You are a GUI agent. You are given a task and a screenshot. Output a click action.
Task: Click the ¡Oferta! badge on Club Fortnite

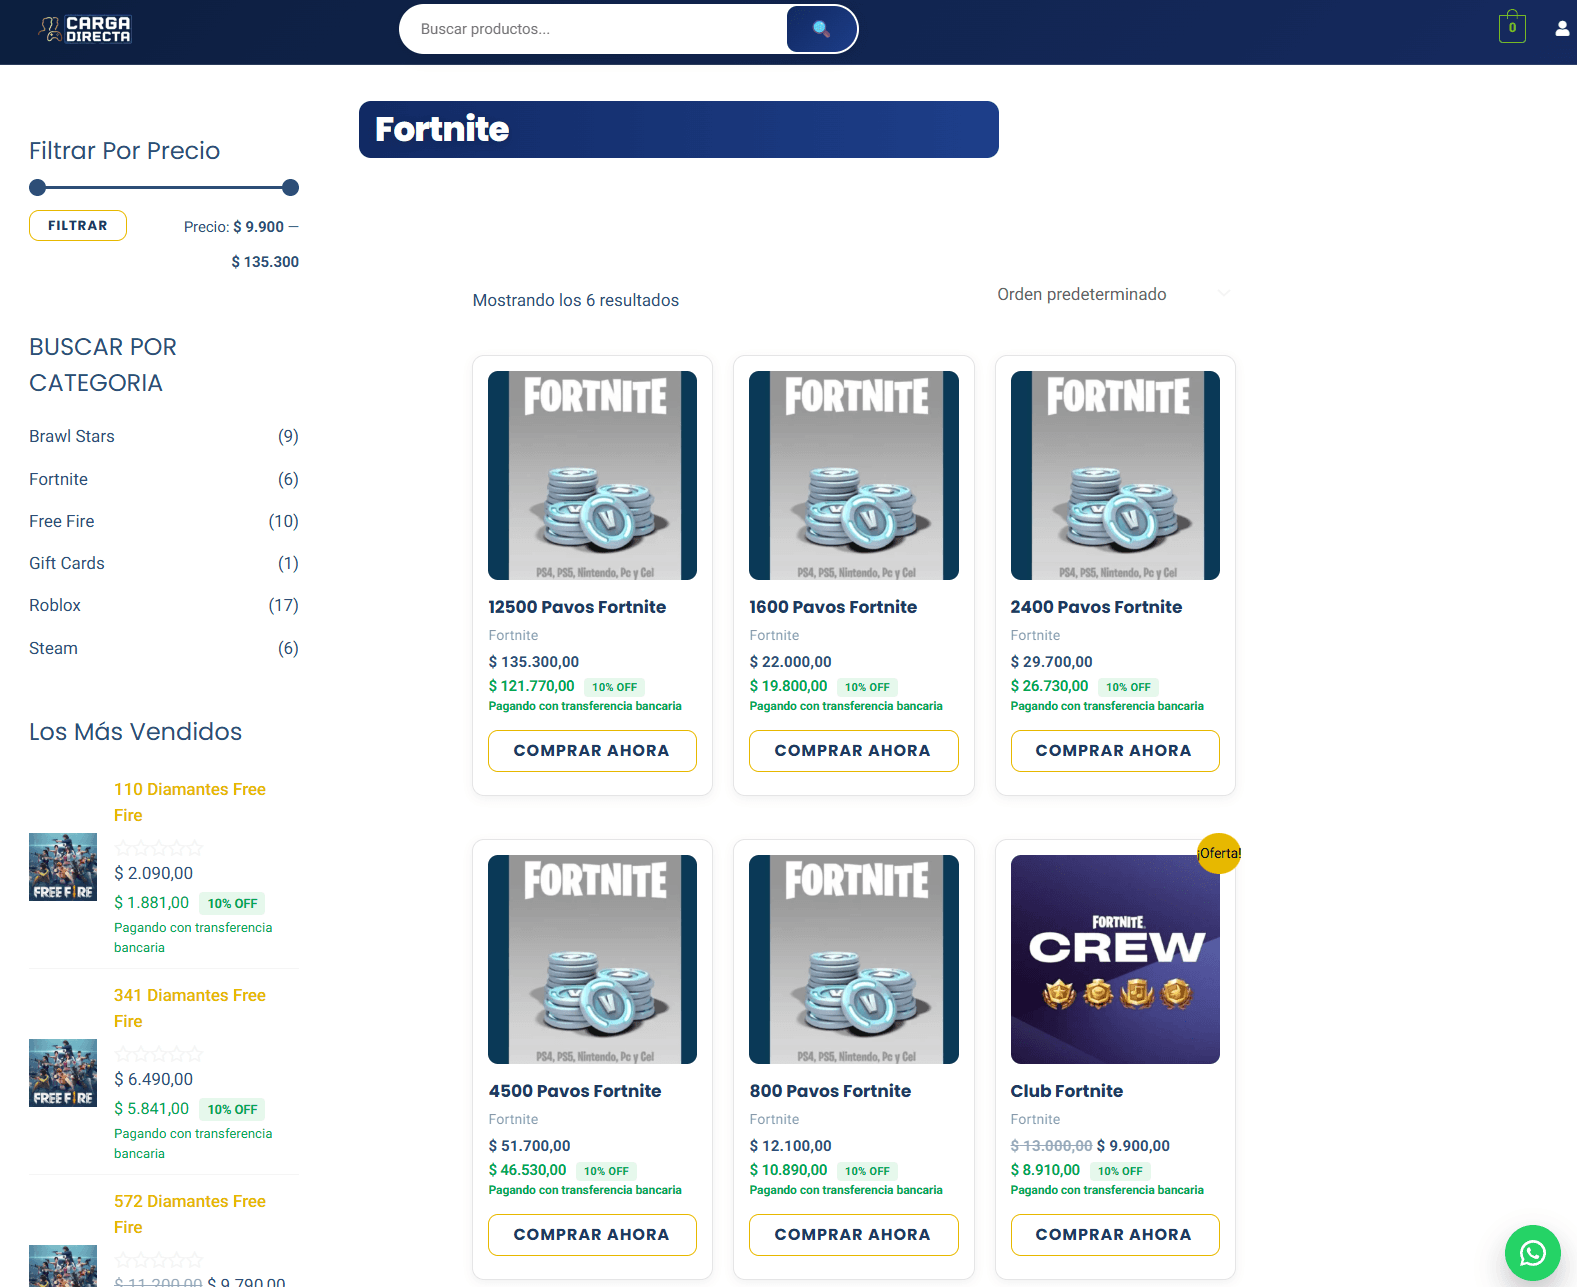[1219, 853]
